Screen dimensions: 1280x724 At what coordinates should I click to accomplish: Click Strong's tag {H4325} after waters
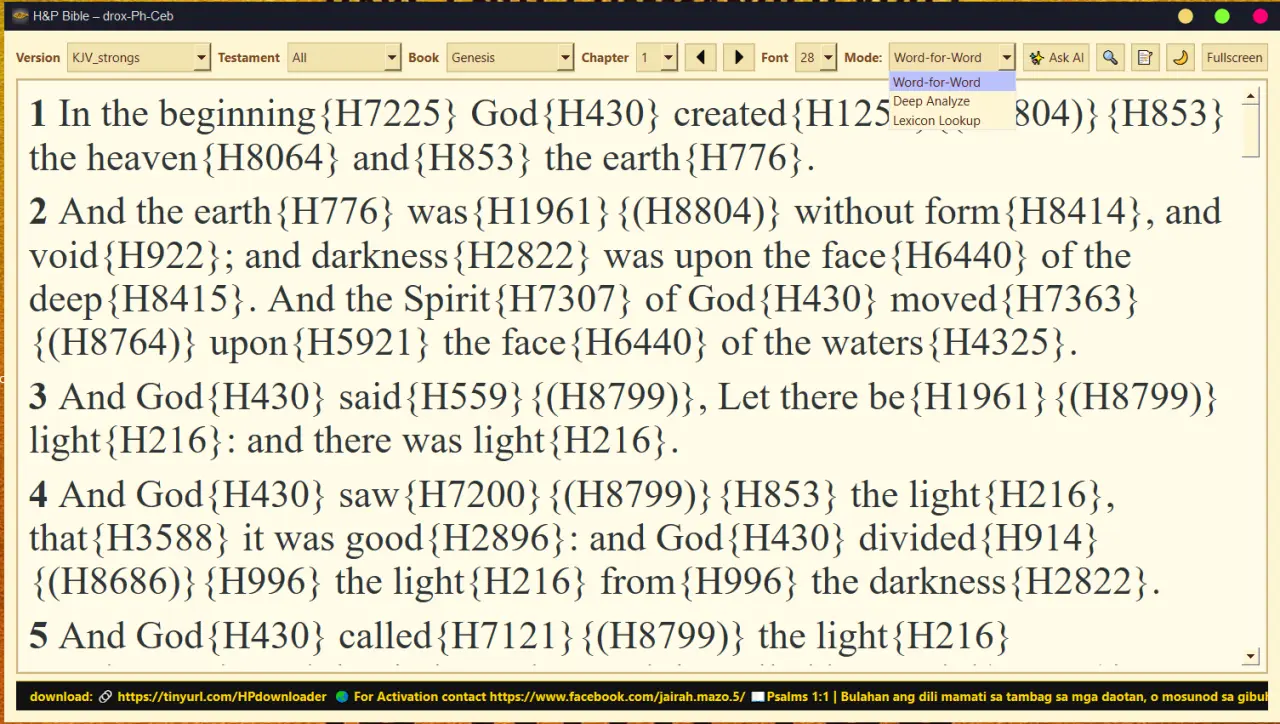(x=996, y=344)
